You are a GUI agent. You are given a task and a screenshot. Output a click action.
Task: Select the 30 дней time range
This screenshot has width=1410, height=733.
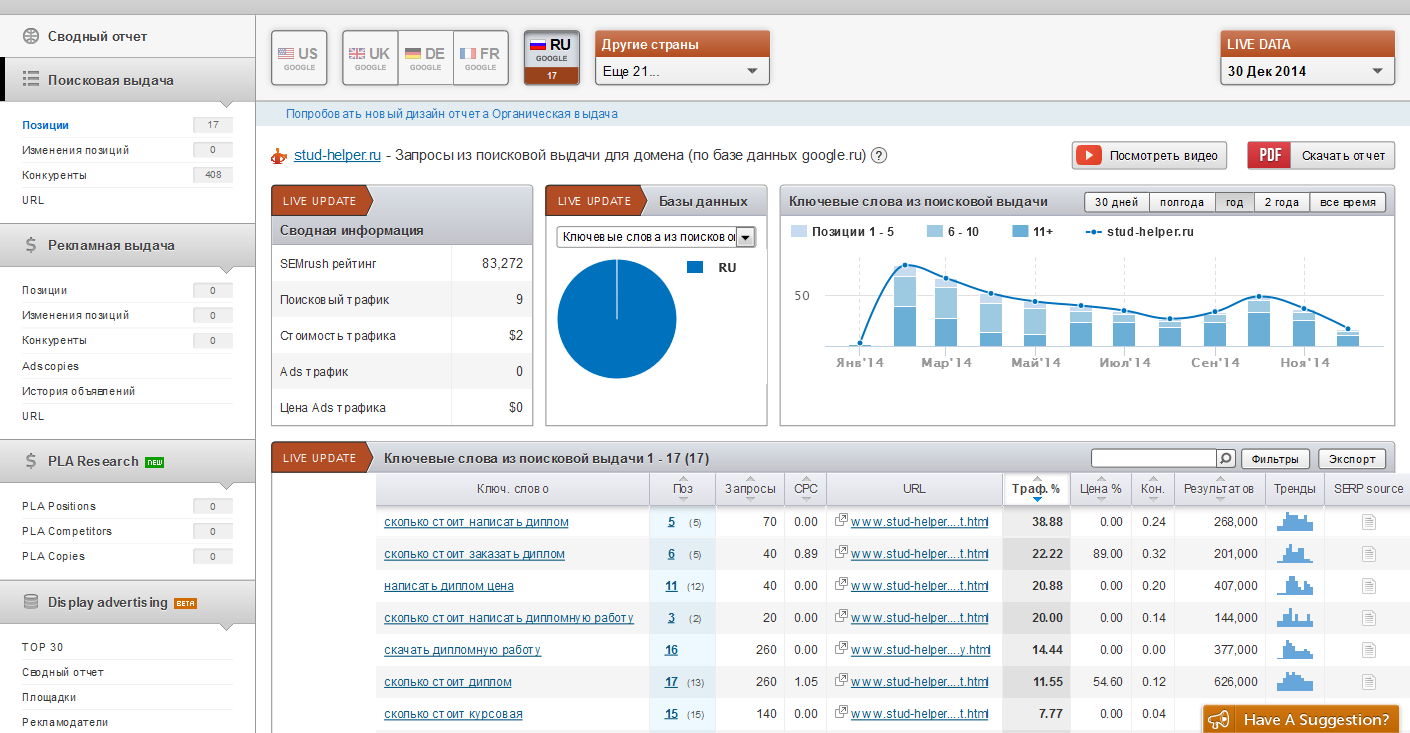click(x=1116, y=202)
